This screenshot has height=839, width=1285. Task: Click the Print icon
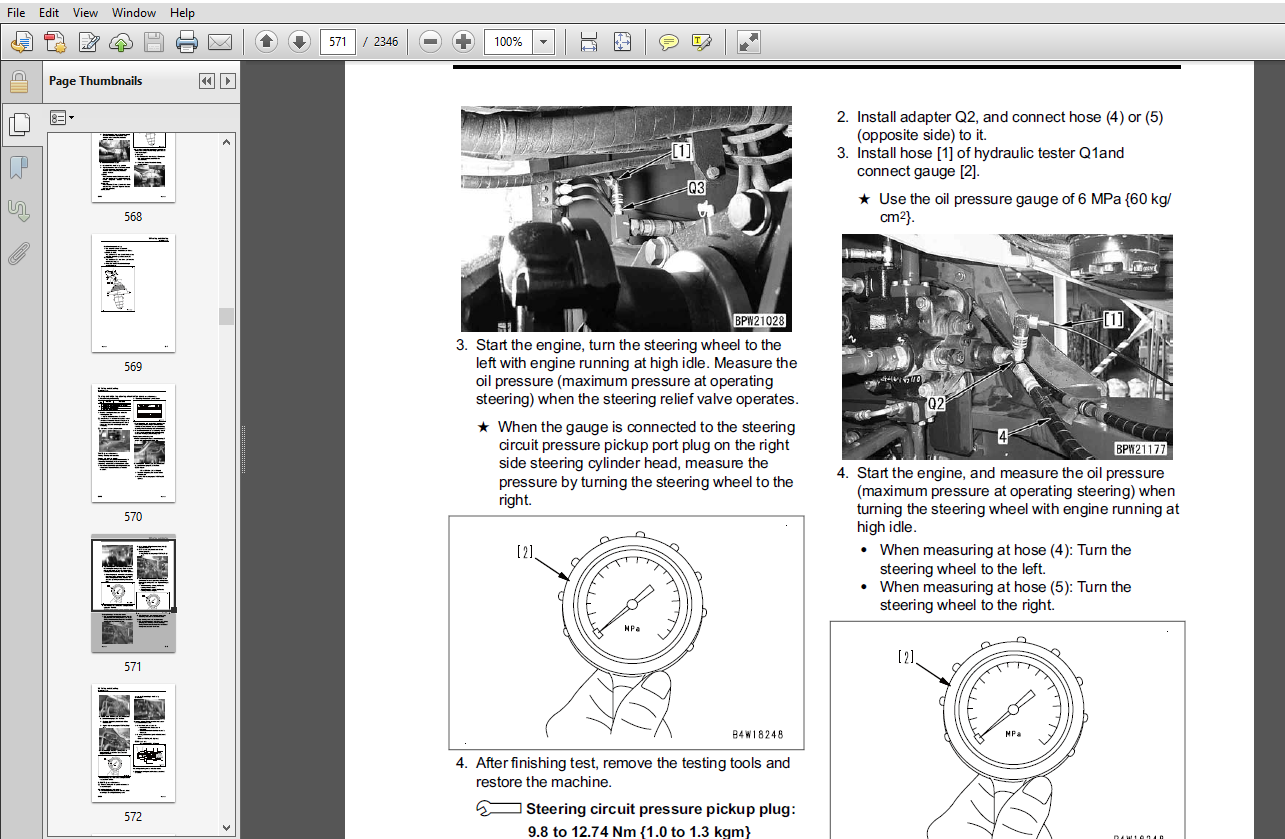(x=186, y=42)
